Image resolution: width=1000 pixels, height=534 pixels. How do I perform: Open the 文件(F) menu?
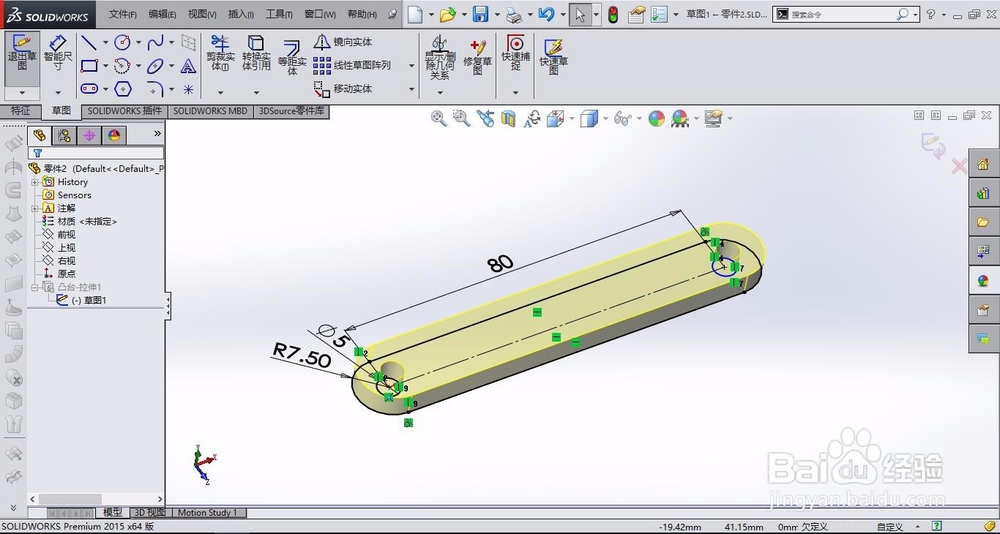(122, 14)
